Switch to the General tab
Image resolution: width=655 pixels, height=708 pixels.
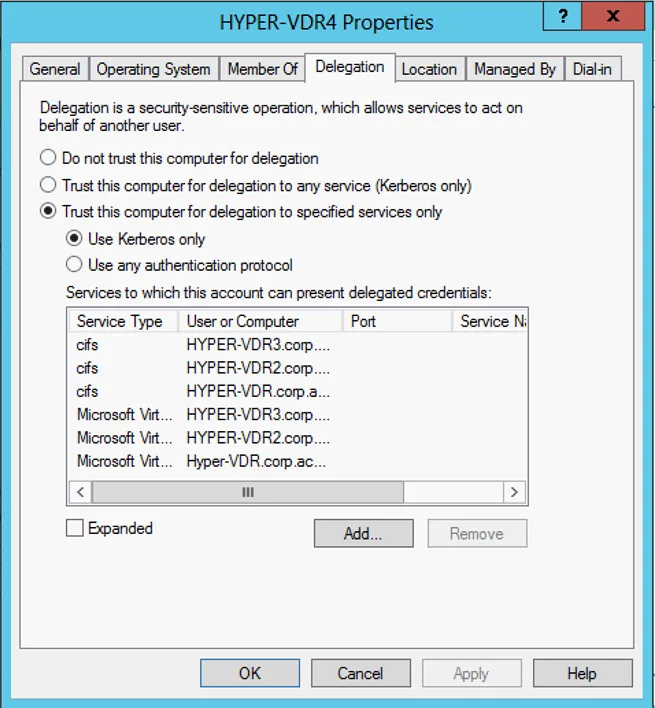click(x=55, y=69)
